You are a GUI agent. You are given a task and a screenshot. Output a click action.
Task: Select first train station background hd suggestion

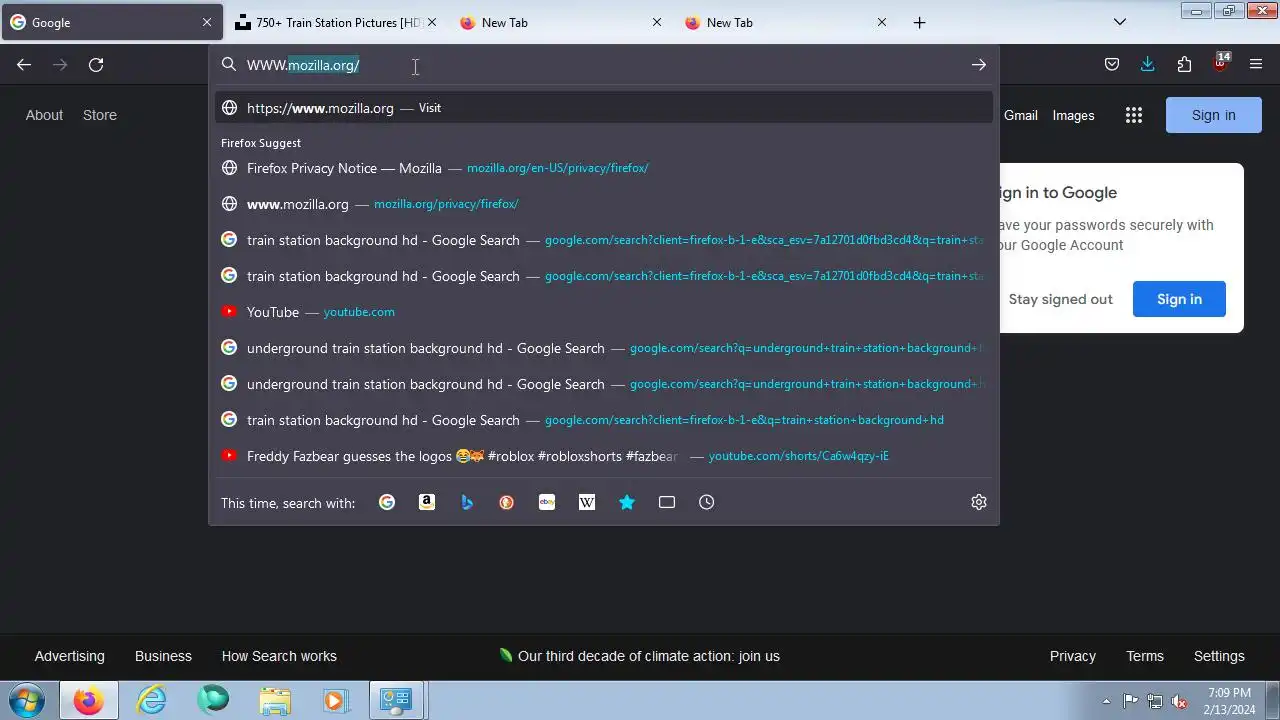[604, 240]
